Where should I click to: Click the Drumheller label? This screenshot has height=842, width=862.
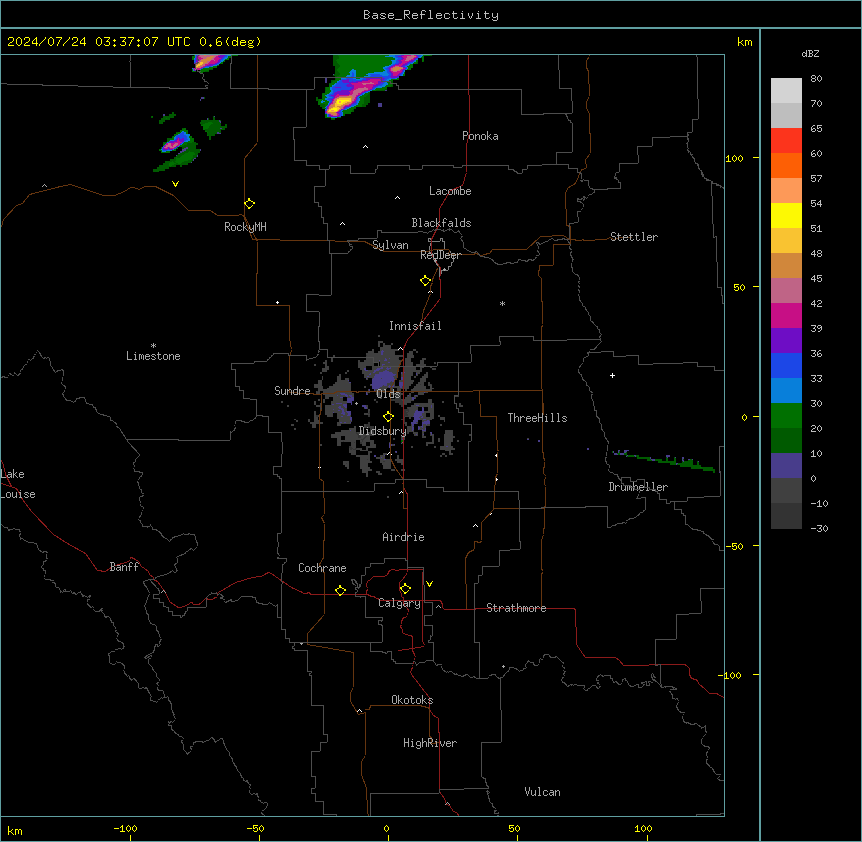tap(638, 487)
